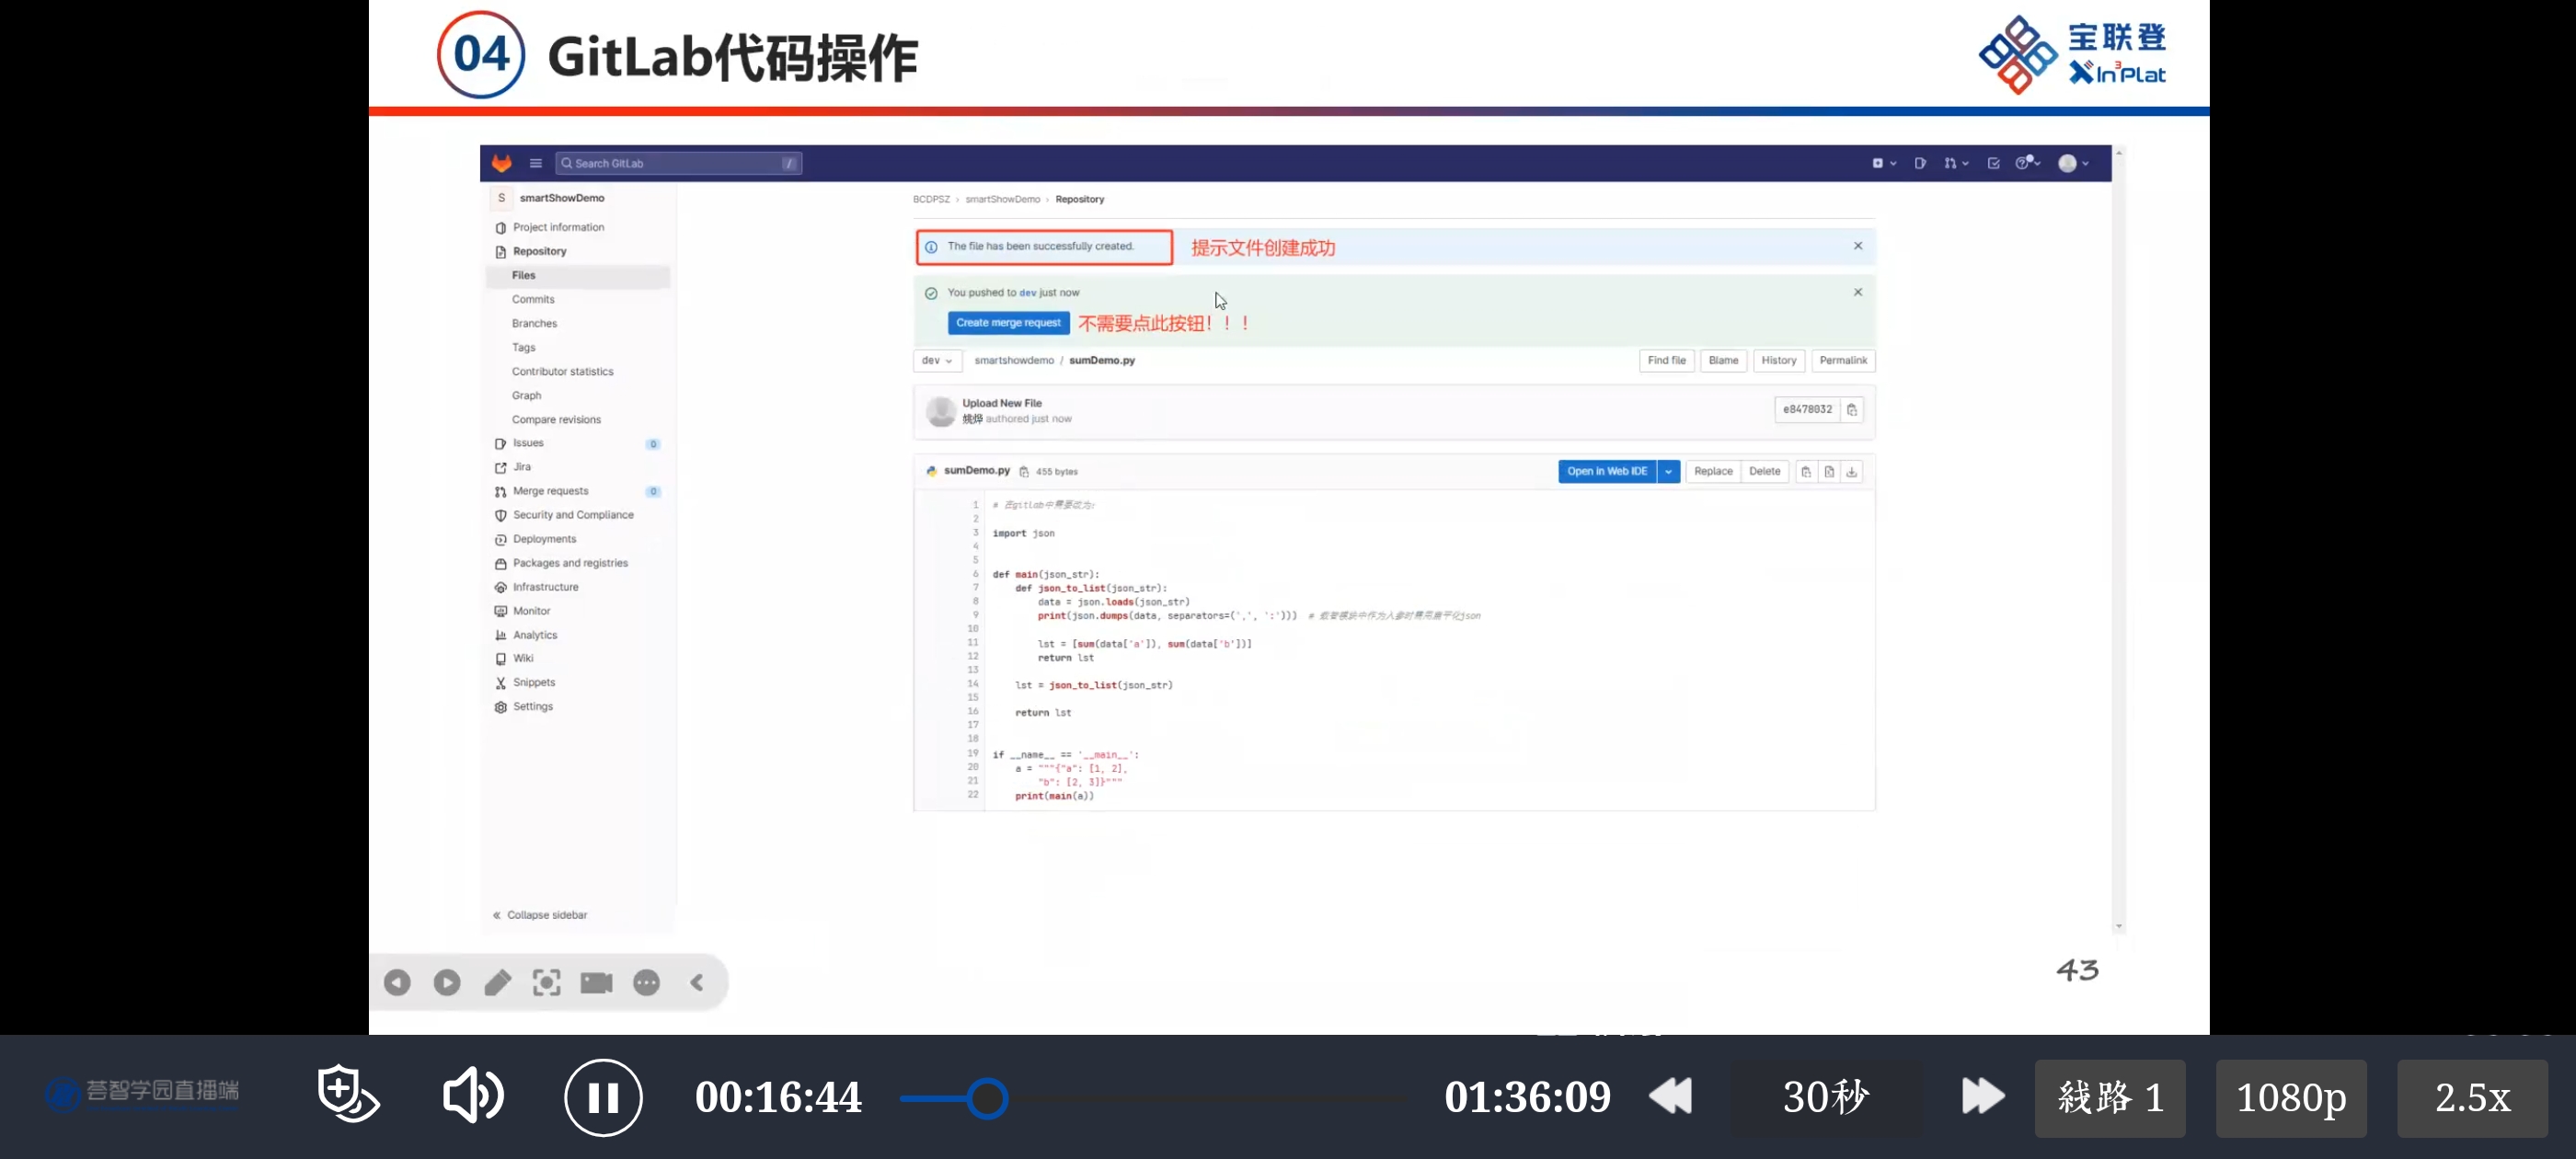This screenshot has width=2576, height=1159.
Task: Collapse the floating toolbar chevron
Action: coord(697,983)
